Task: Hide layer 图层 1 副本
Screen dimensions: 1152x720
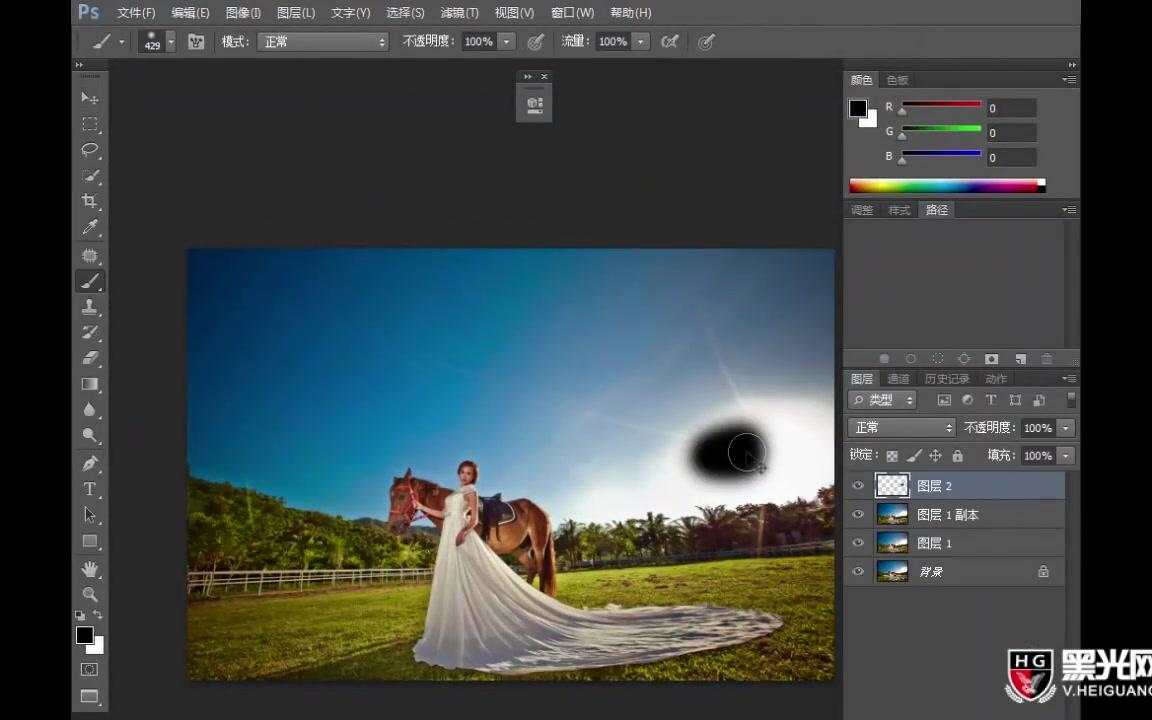Action: [857, 514]
